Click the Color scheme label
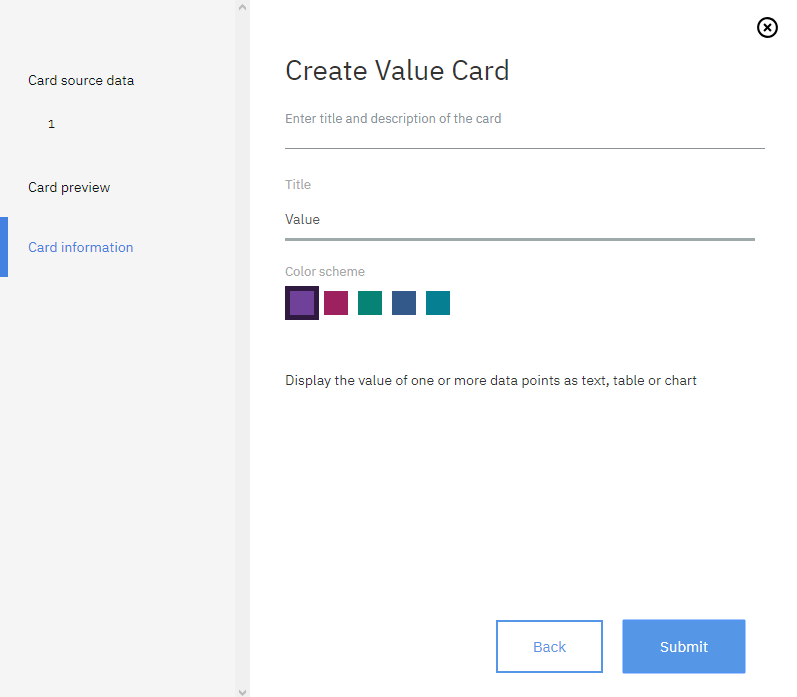797x697 pixels. (325, 271)
